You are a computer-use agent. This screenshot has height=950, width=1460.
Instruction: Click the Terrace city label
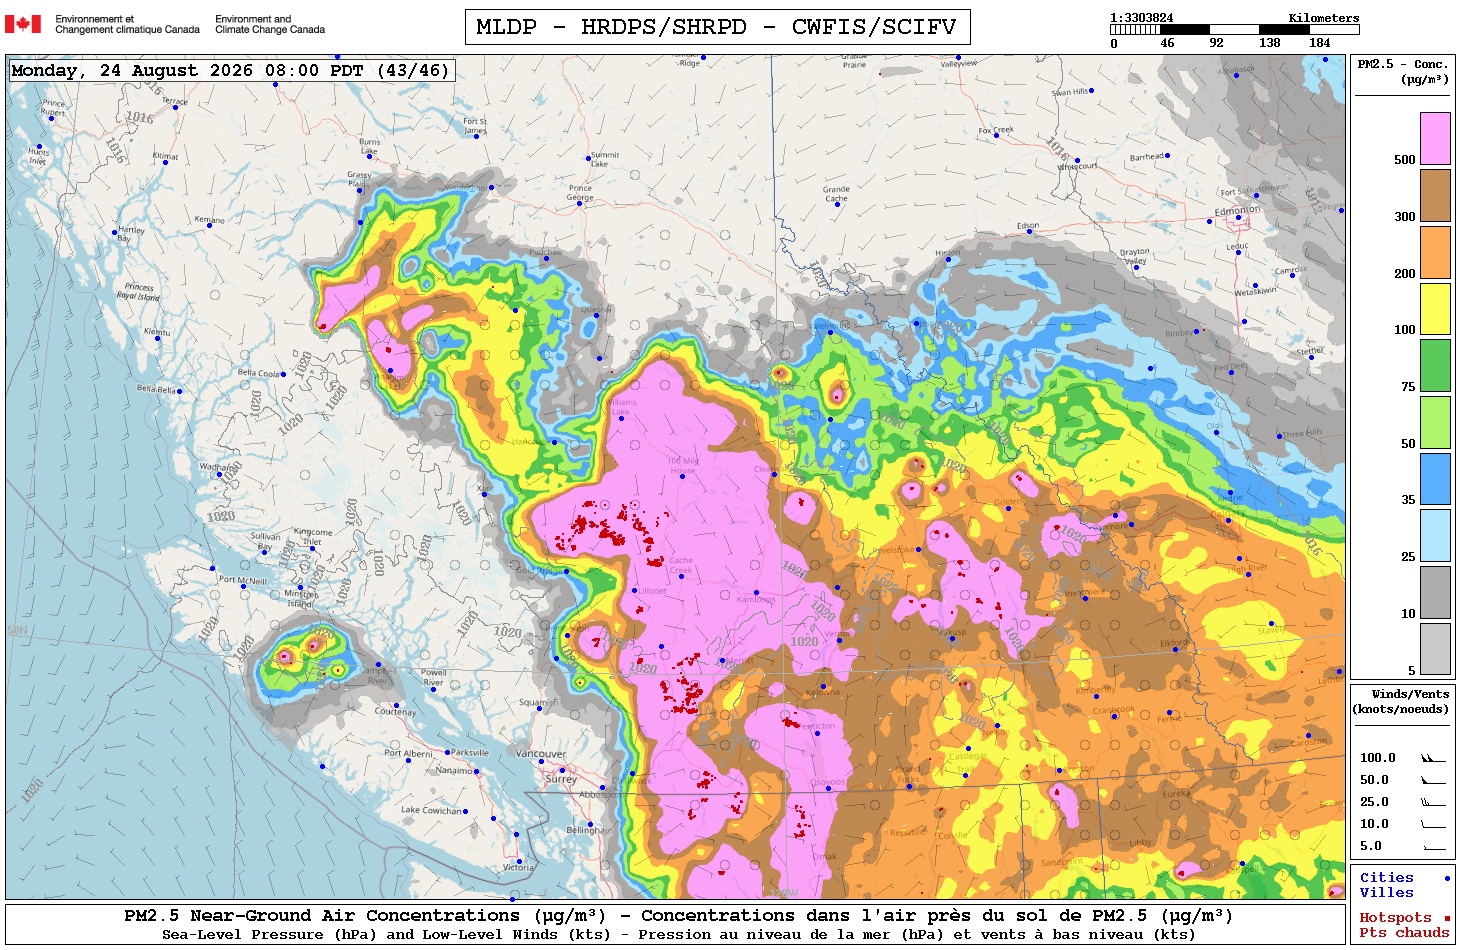click(175, 101)
